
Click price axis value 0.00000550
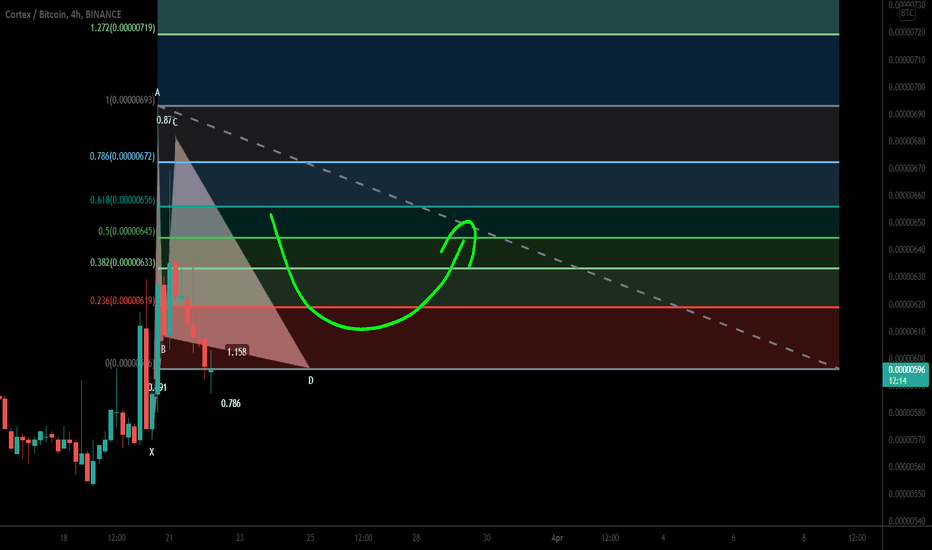[x=906, y=494]
